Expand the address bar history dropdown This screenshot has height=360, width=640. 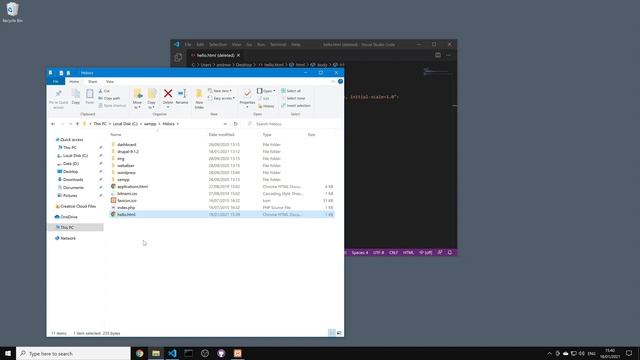[225, 124]
